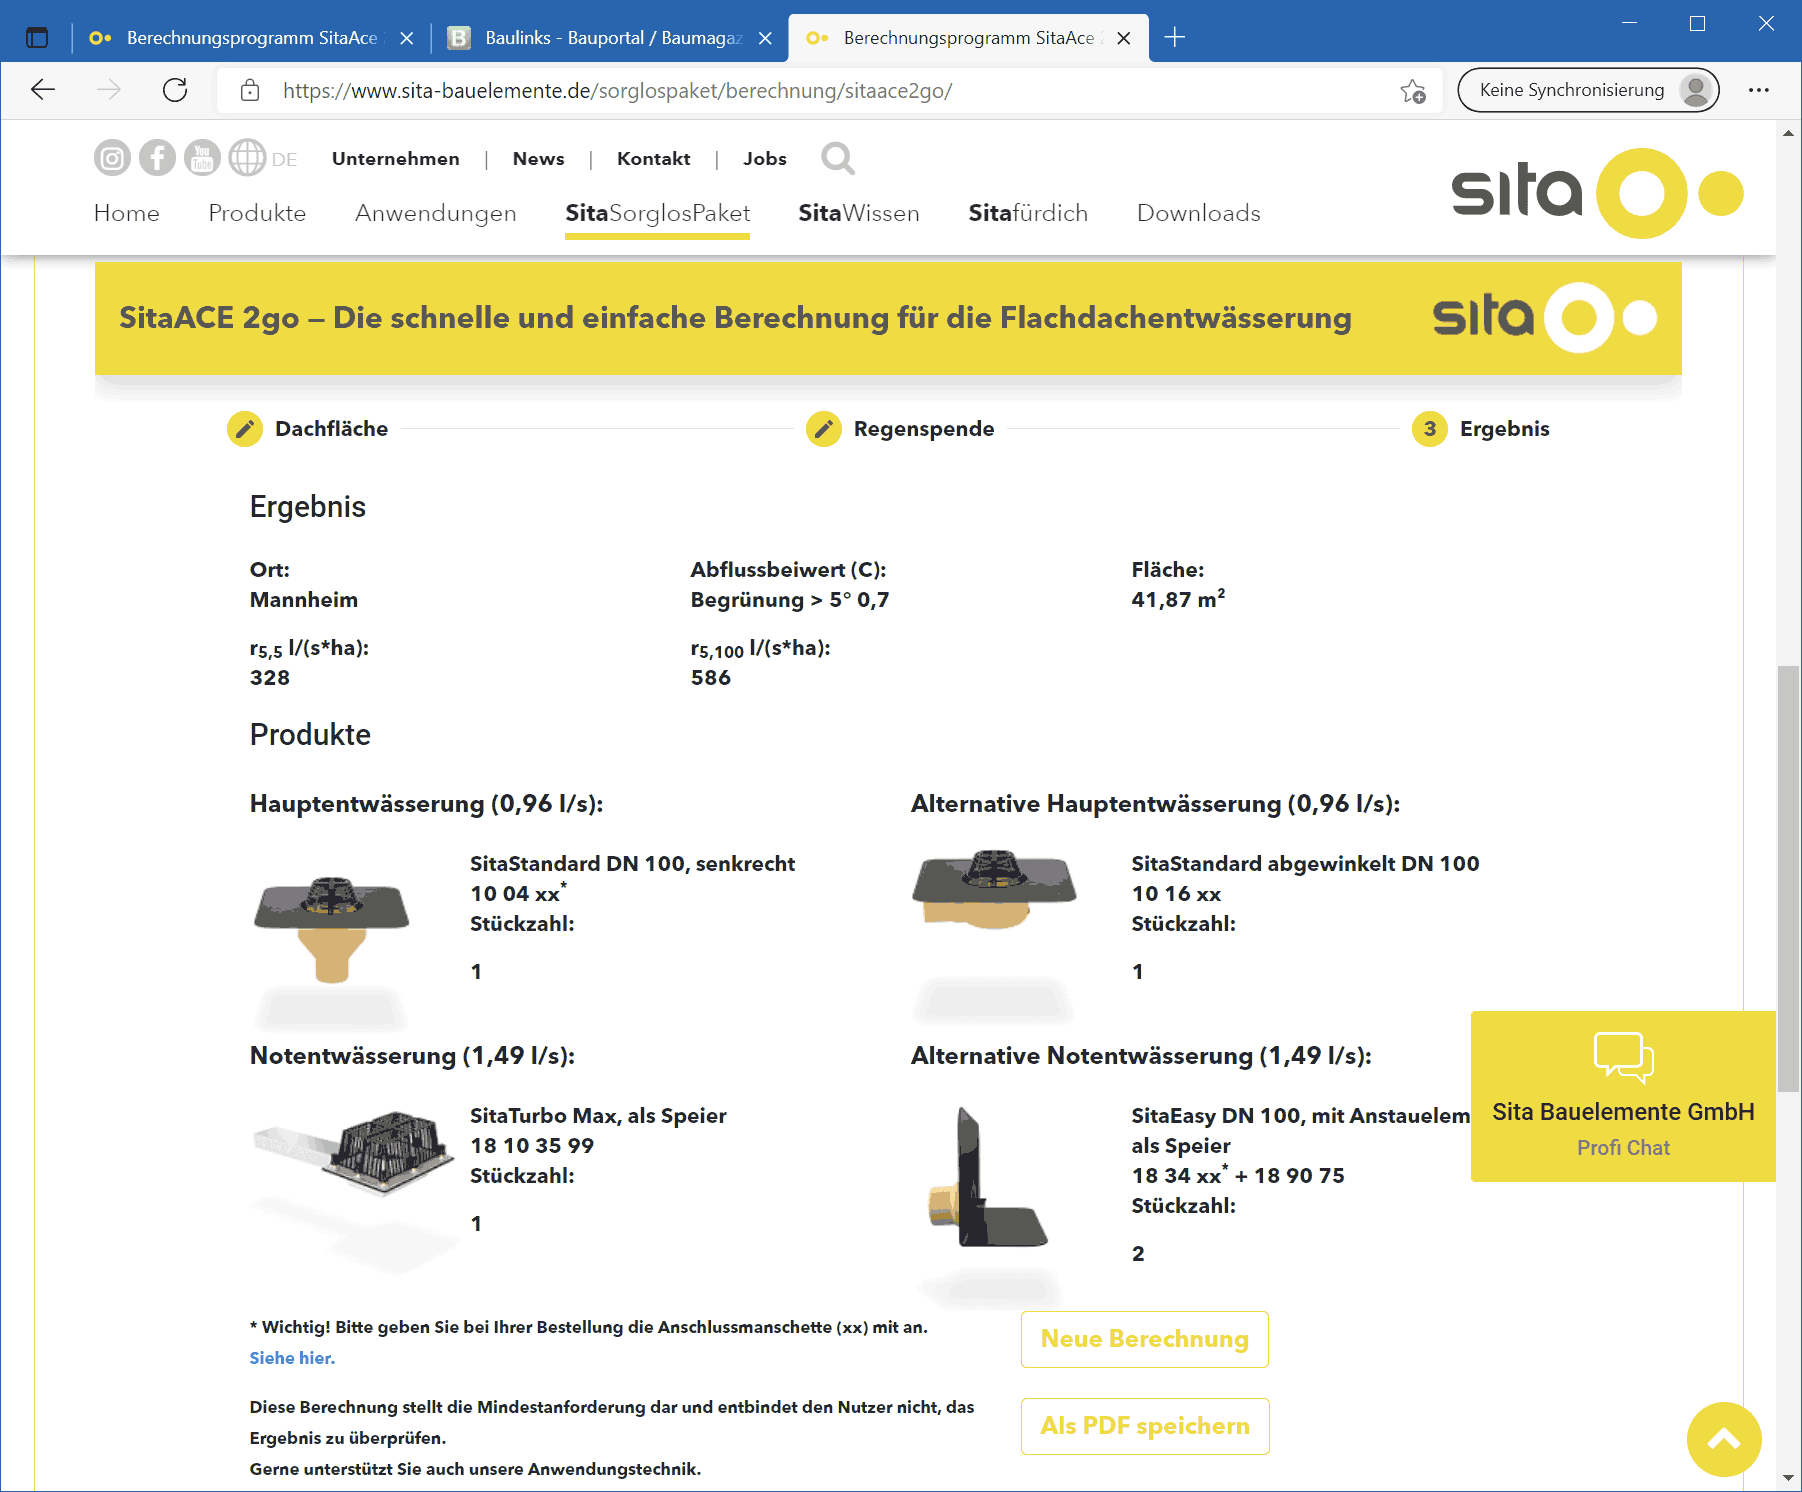Click the Keine Synchronisierung profile button
Screen dimensions: 1802x1492
[1588, 90]
